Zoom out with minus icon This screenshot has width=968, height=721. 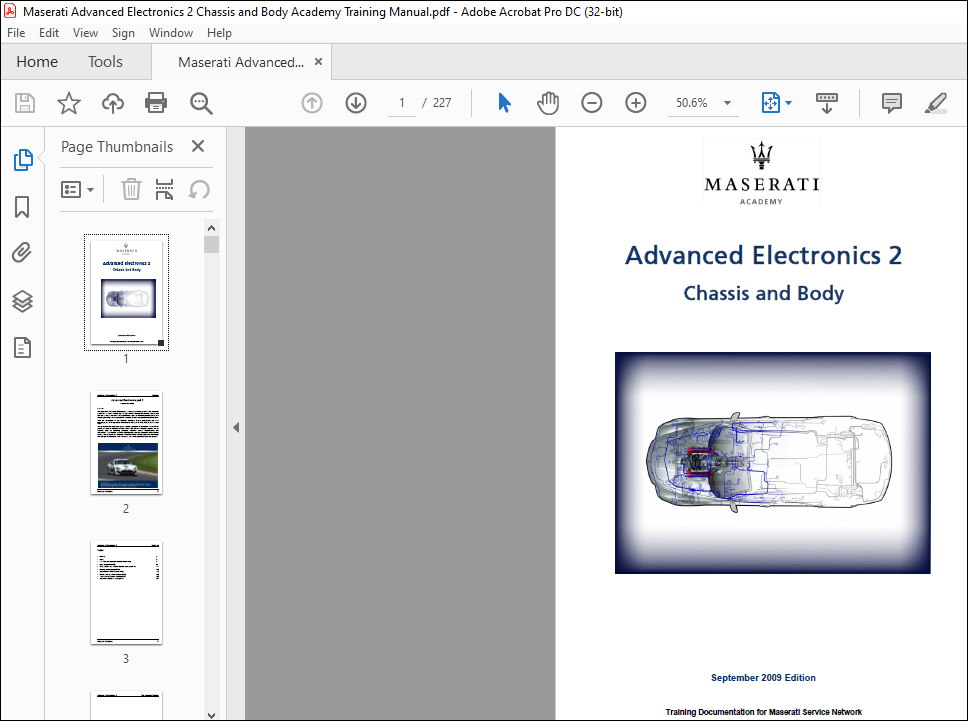pos(591,102)
